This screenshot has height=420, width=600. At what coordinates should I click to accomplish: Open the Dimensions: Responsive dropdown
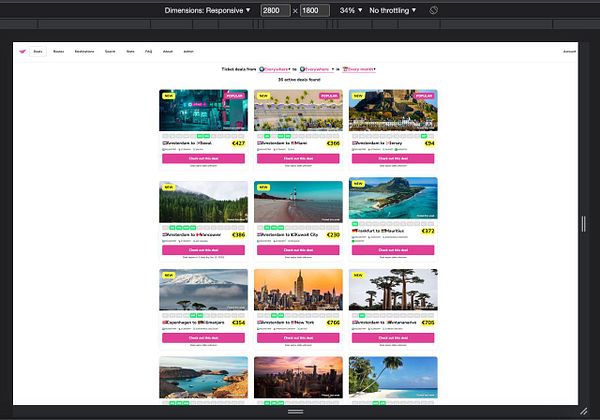pos(207,10)
